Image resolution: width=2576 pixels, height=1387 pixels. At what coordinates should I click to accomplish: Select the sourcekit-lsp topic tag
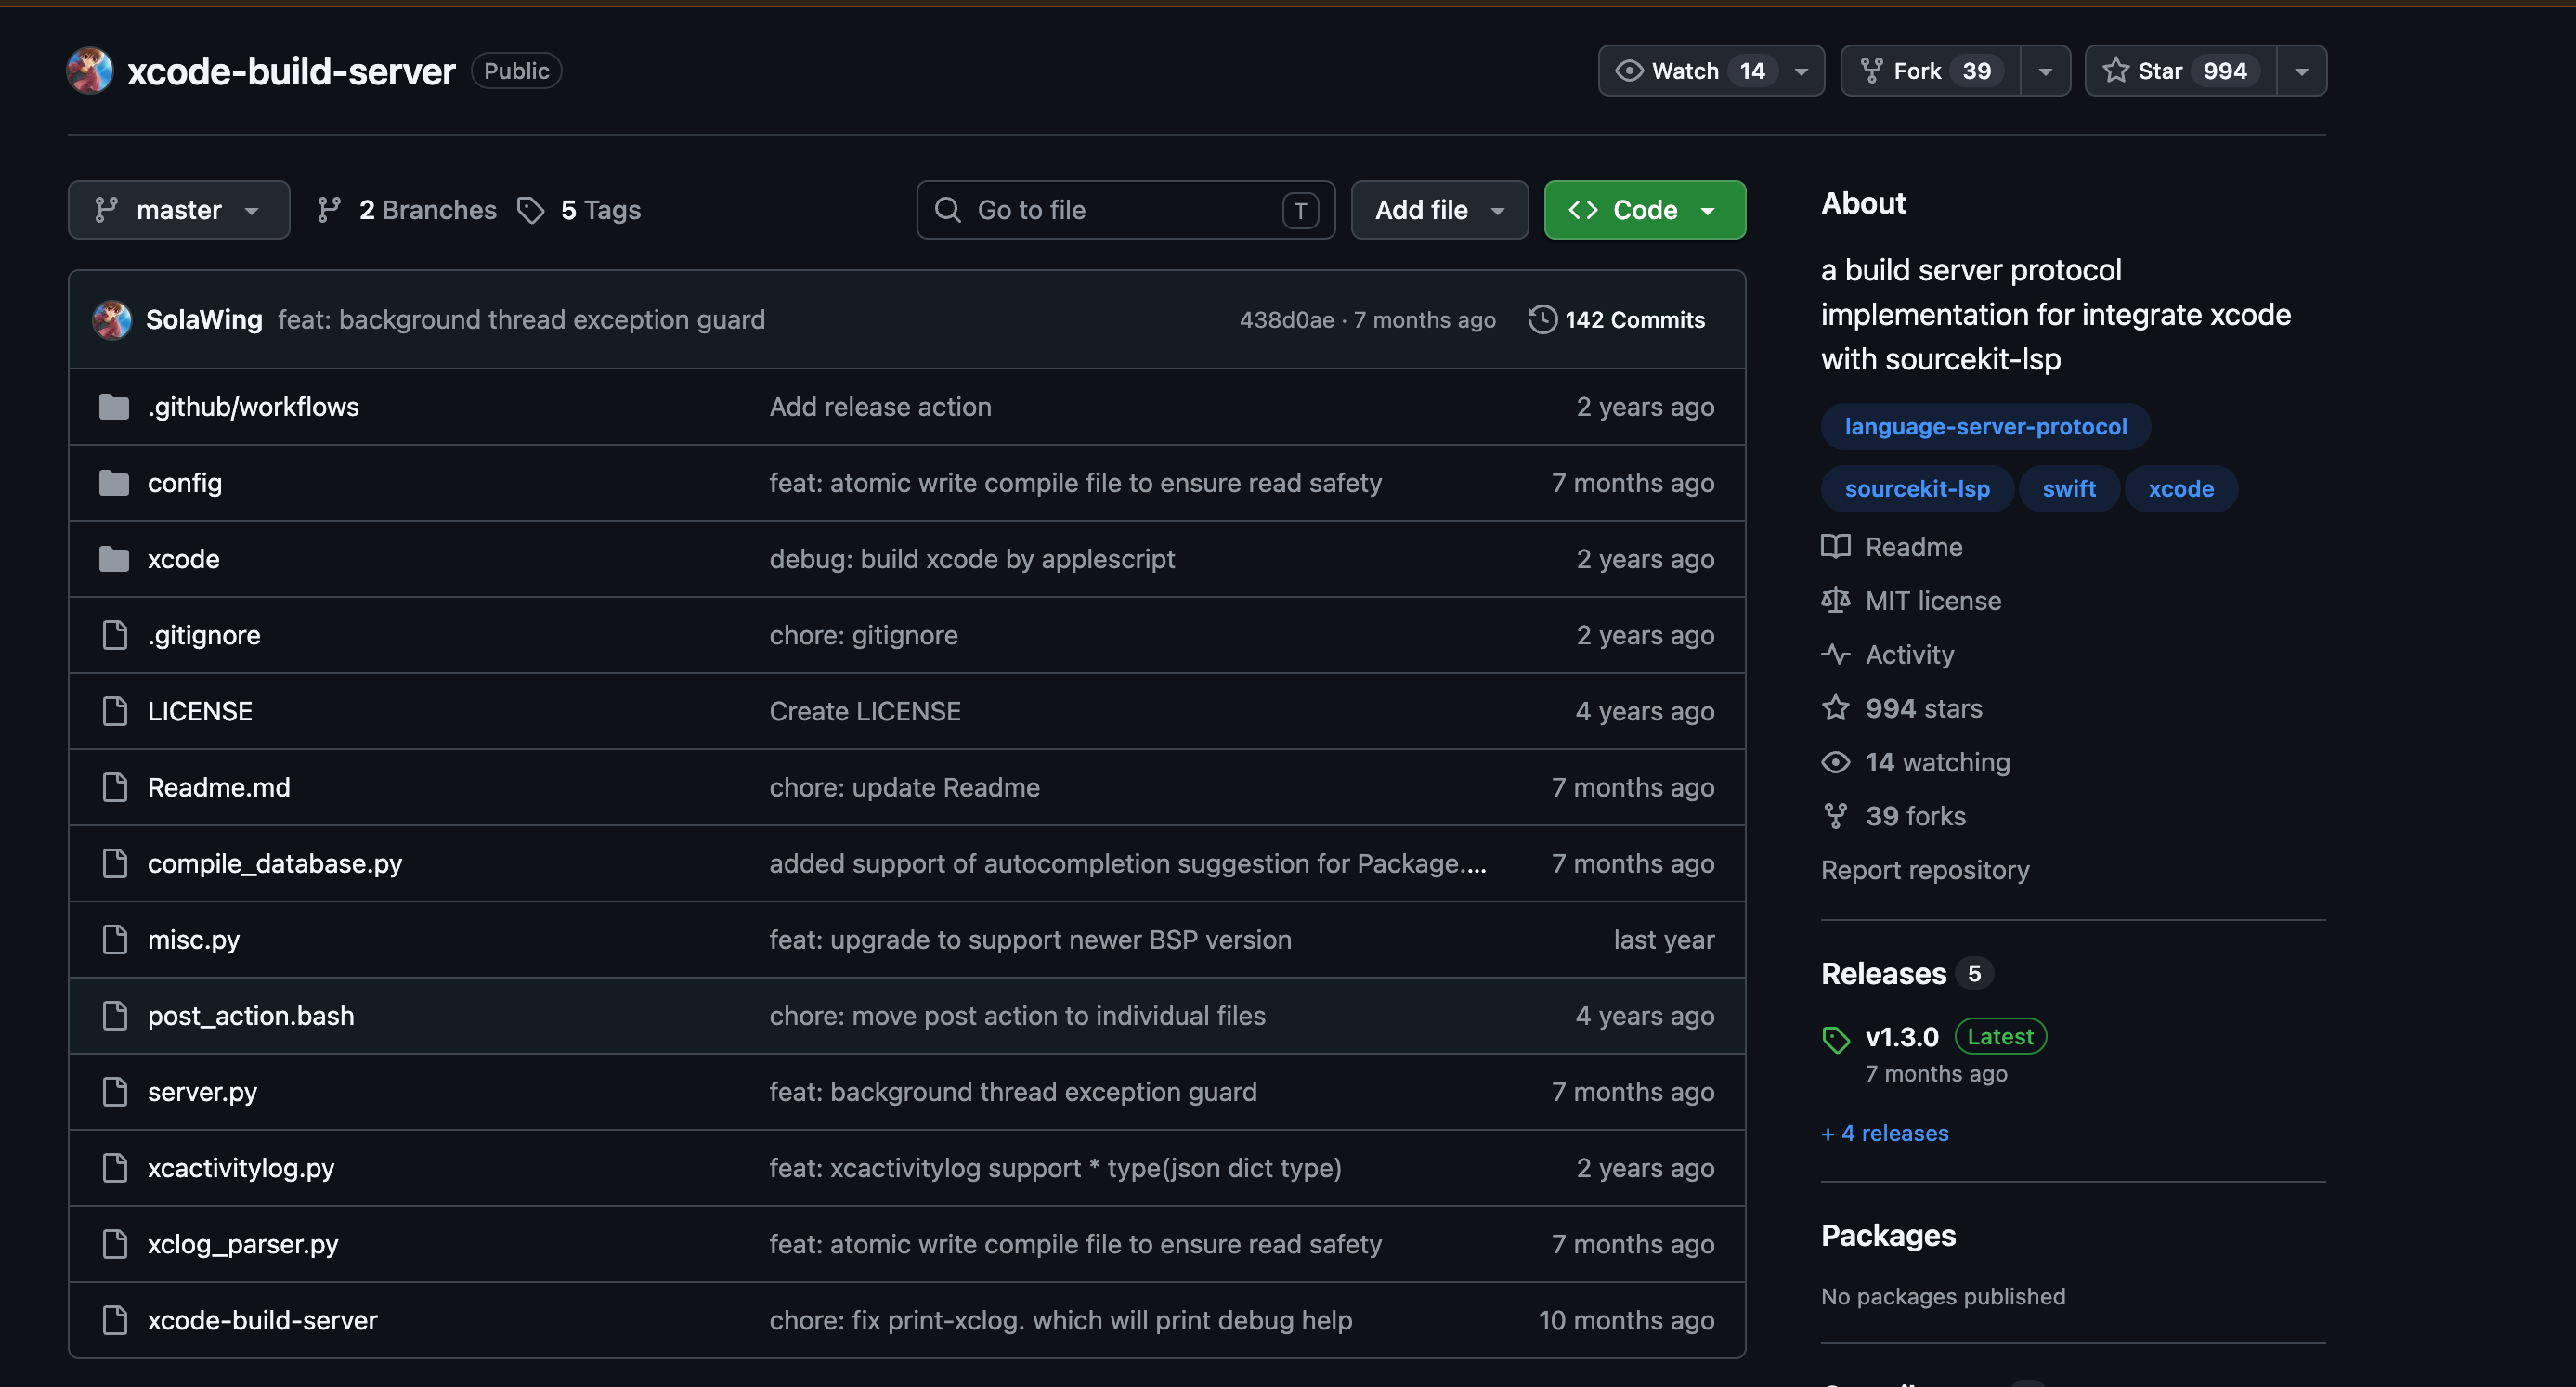1917,489
